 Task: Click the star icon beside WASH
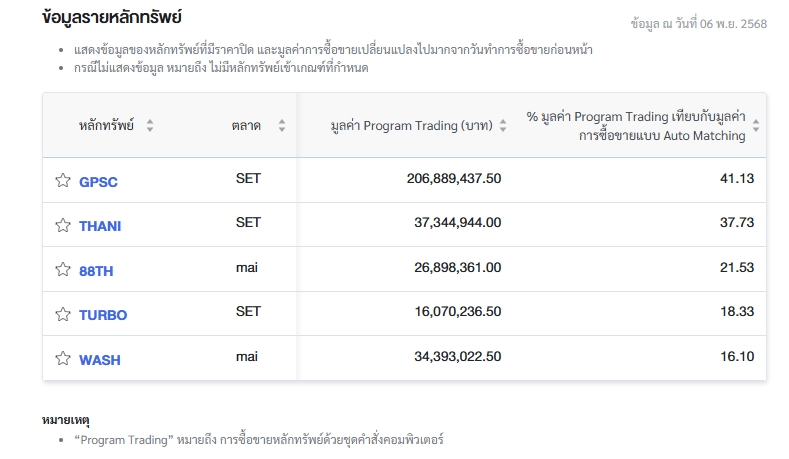[63, 359]
